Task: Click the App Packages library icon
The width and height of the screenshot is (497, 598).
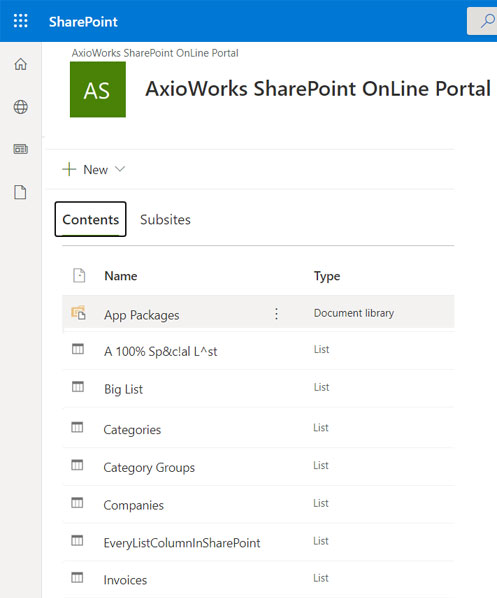Action: [79, 313]
